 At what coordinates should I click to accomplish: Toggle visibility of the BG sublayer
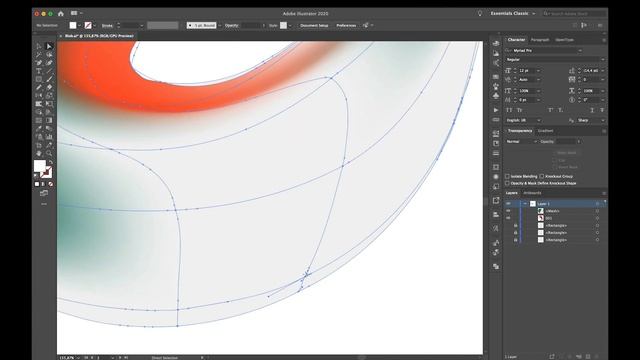click(x=509, y=218)
